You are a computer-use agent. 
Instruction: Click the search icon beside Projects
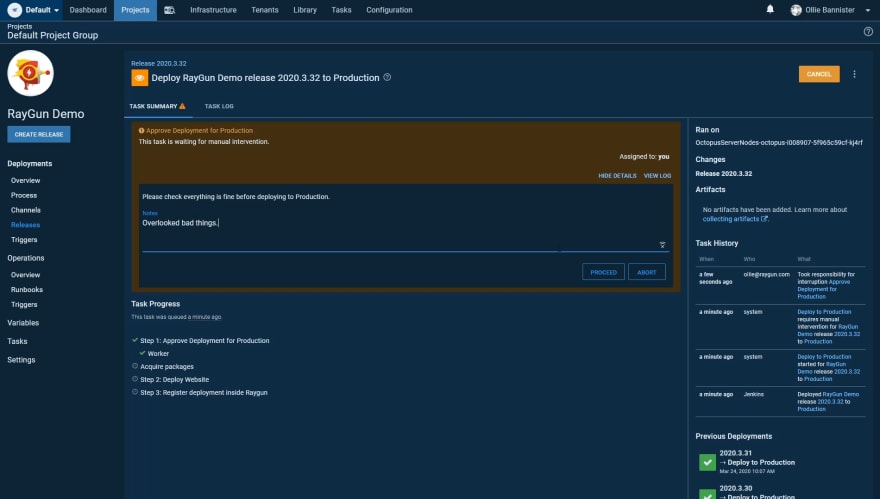[169, 10]
